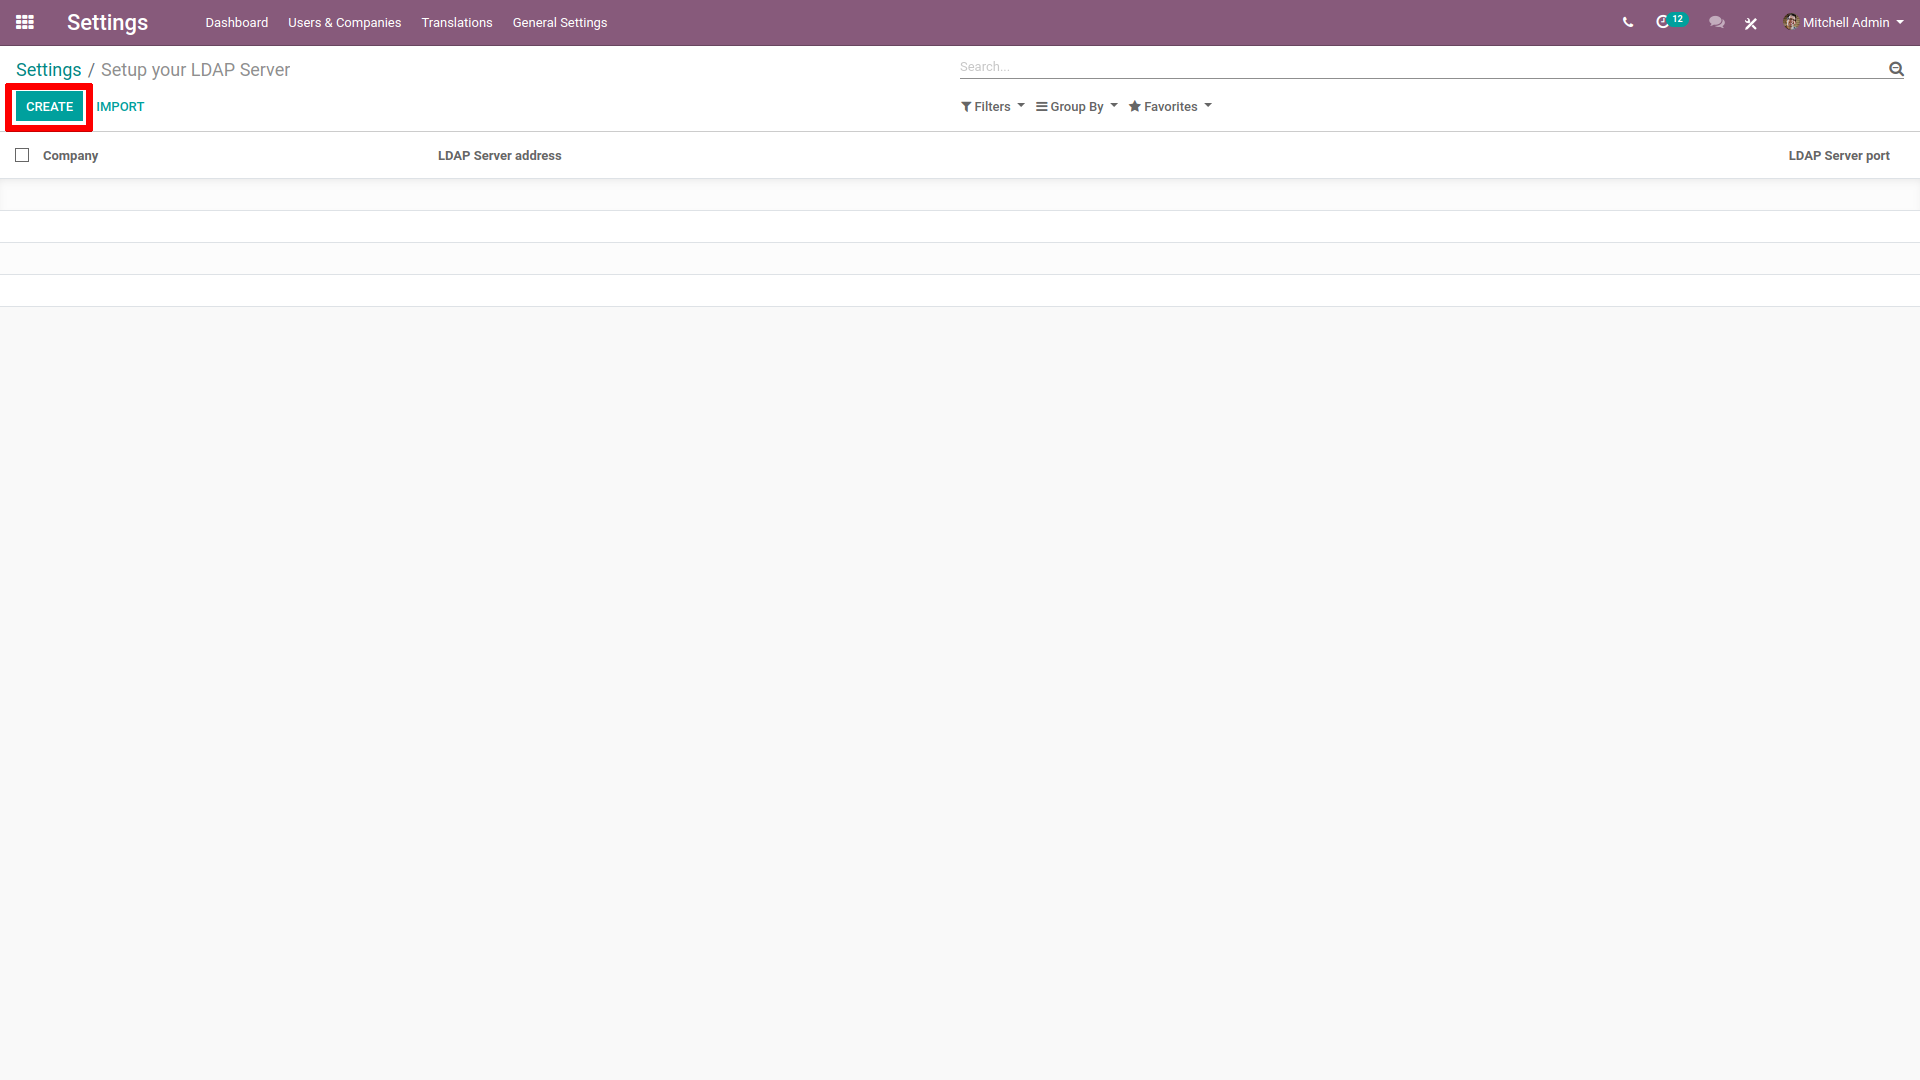Viewport: 1920px width, 1080px height.
Task: Click the main apps grid icon
Action: 25,22
